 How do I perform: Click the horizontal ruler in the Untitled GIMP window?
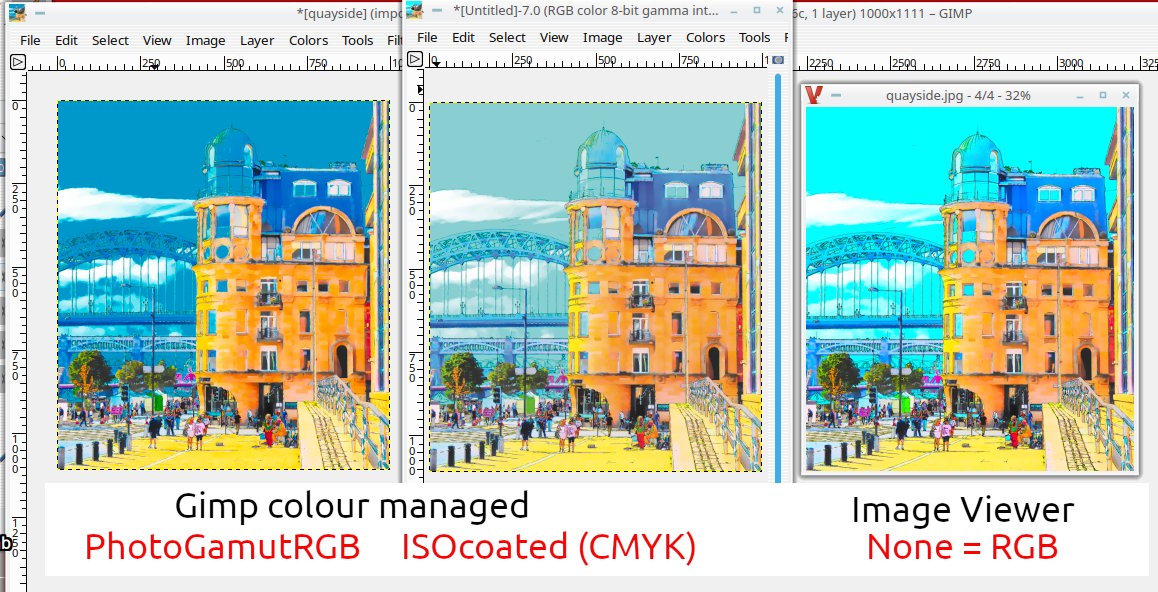click(597, 61)
